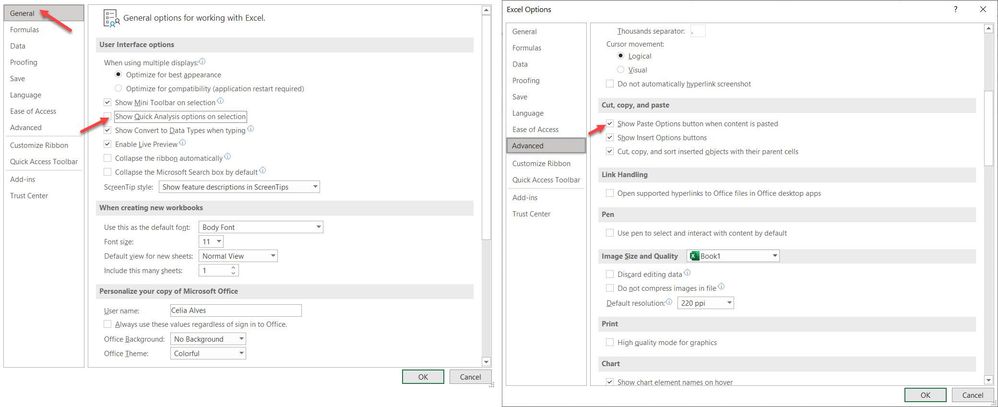998x407 pixels.
Task: Click OK in the Excel Options dialog
Action: tap(925, 395)
